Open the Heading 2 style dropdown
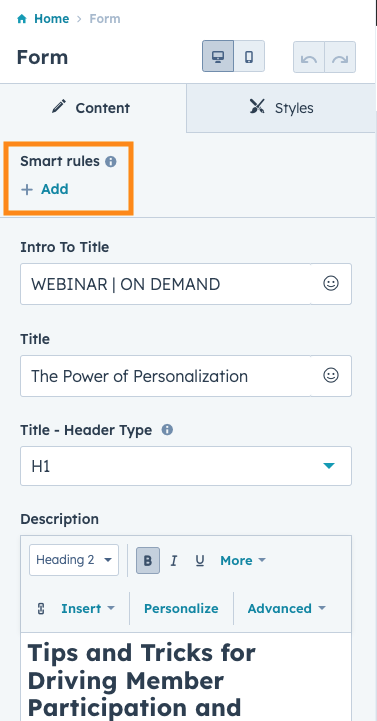 74,560
